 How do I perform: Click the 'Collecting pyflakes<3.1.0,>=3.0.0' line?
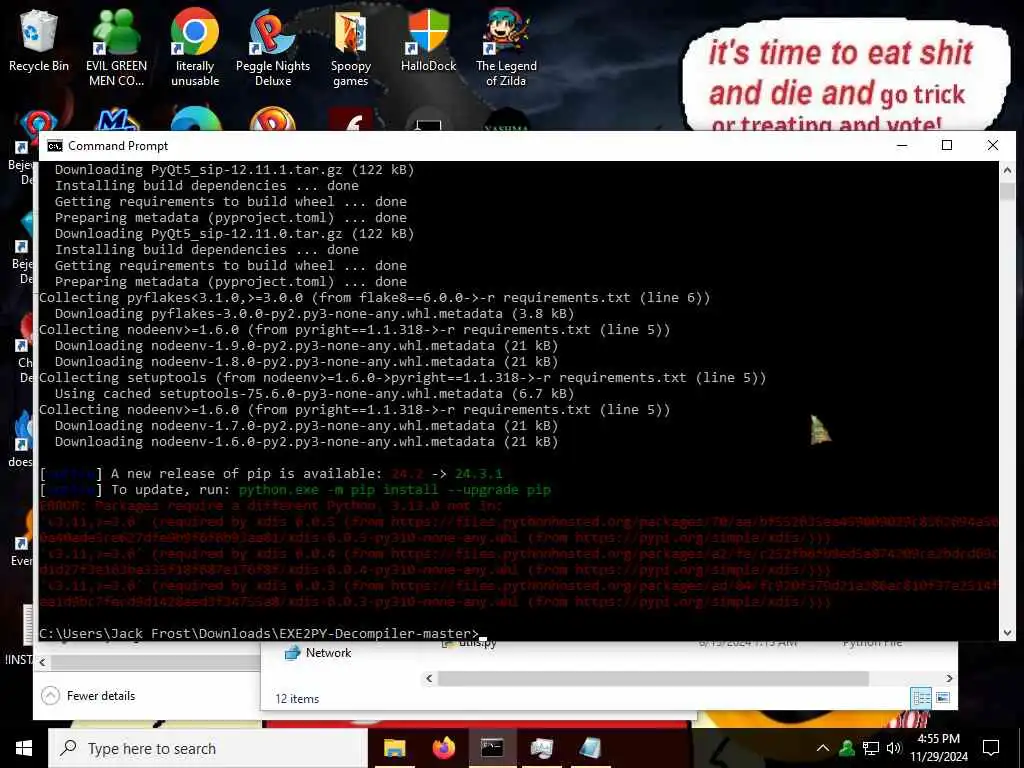point(374,298)
